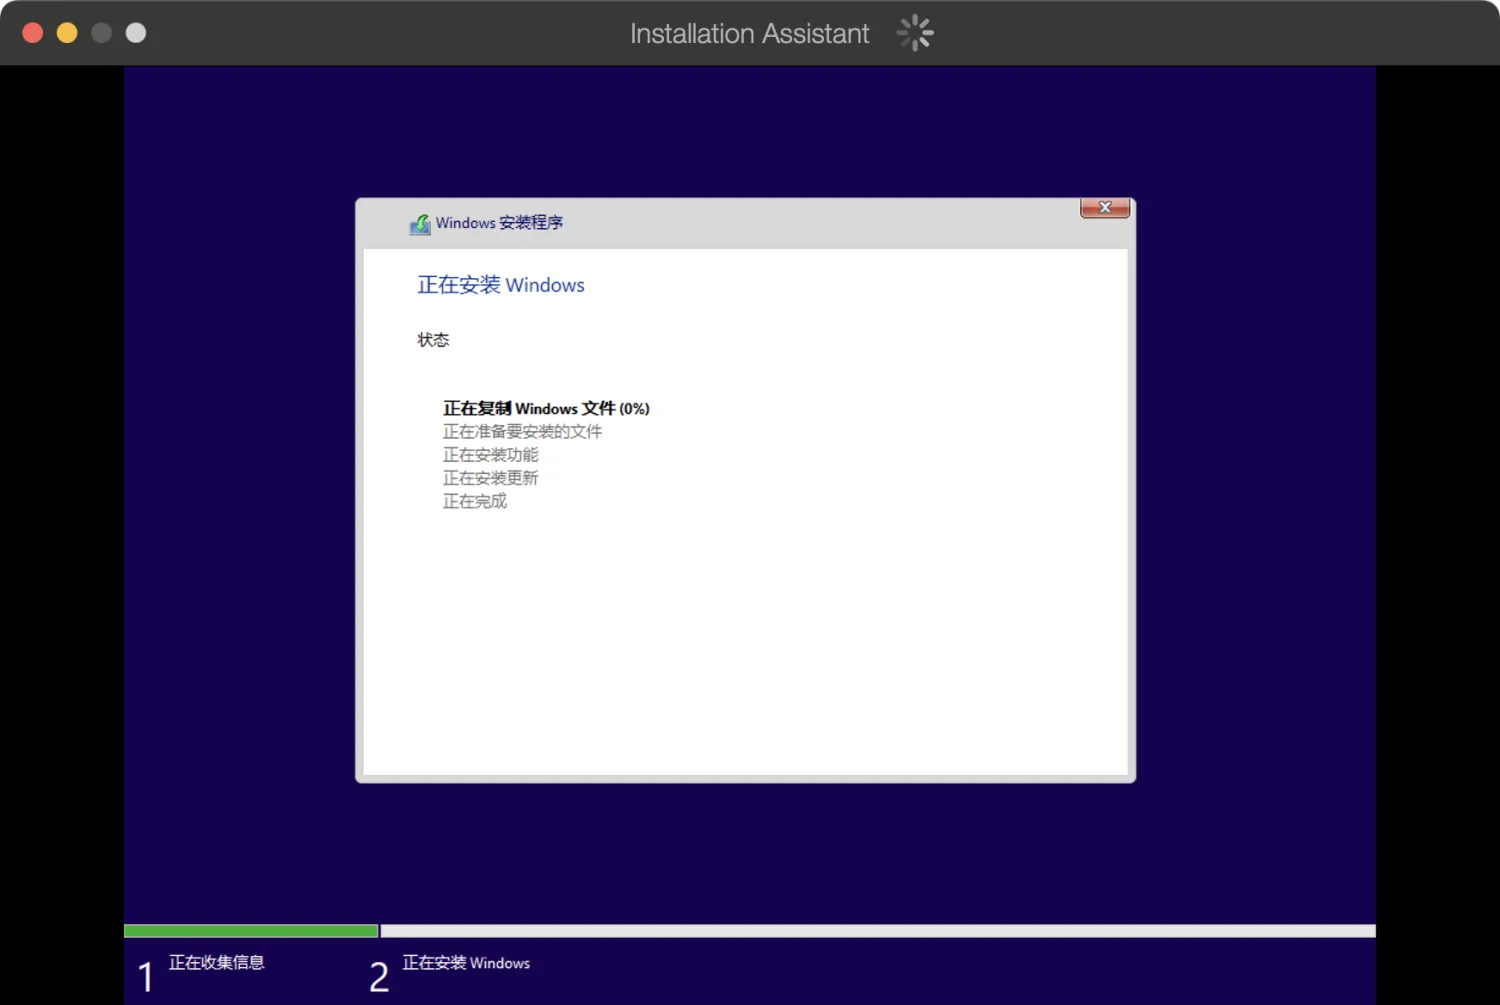Close the Windows setup dialog with X
Screen dimensions: 1500x1005
(x=1104, y=208)
